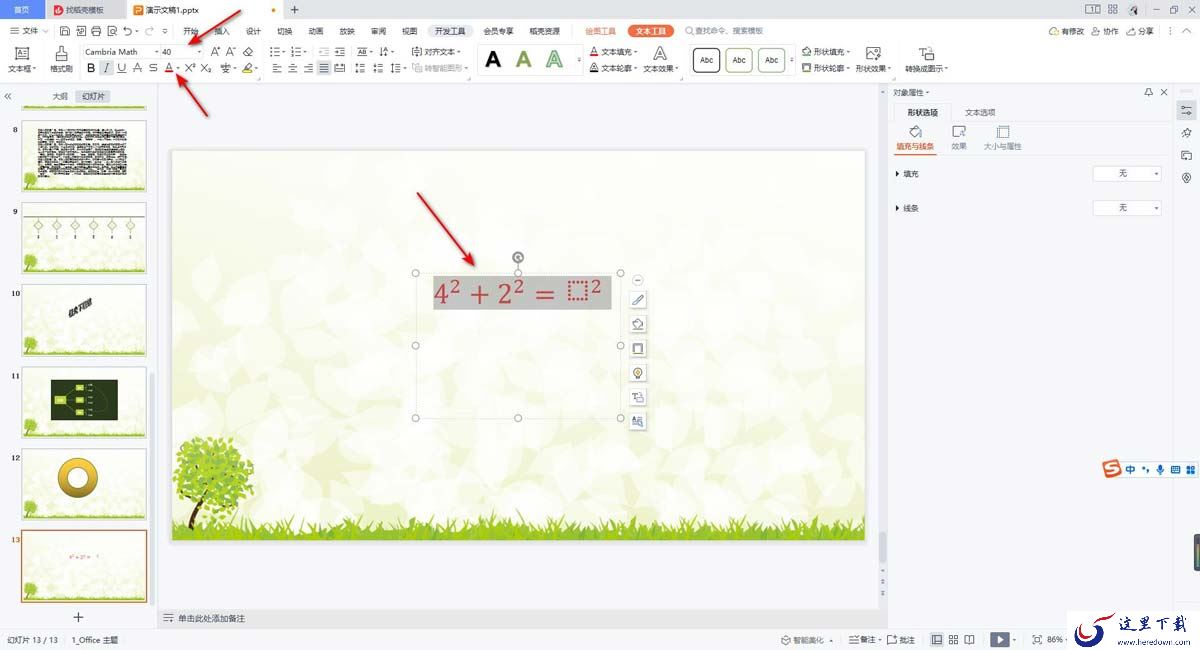Click the increase font size icon
The height and width of the screenshot is (650, 1200).
(x=215, y=51)
